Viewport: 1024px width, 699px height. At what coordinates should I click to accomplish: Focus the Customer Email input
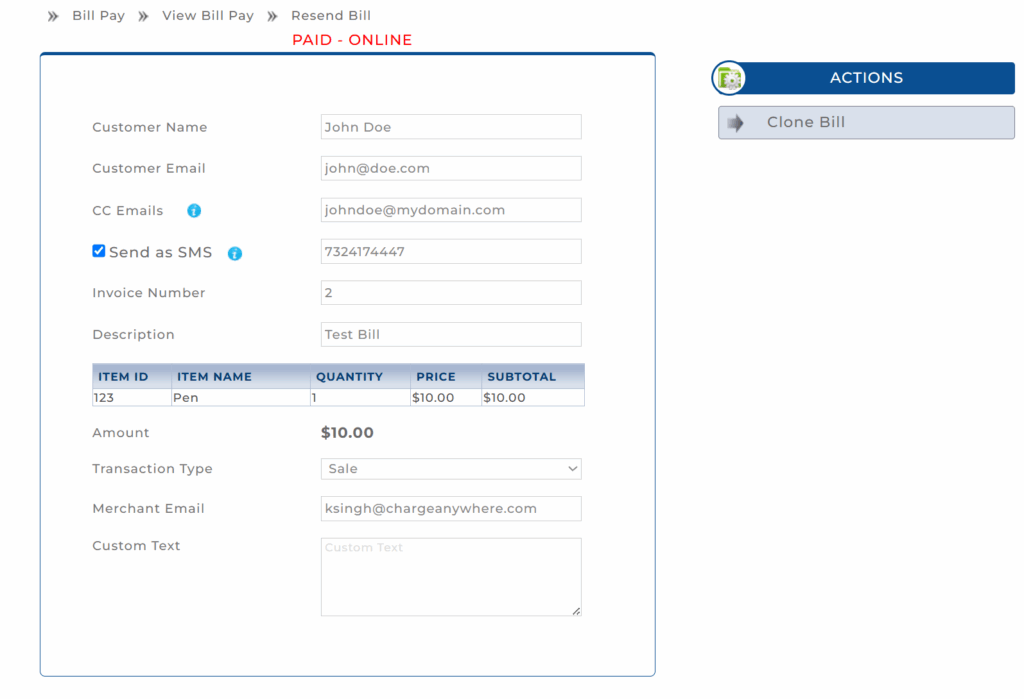[450, 169]
